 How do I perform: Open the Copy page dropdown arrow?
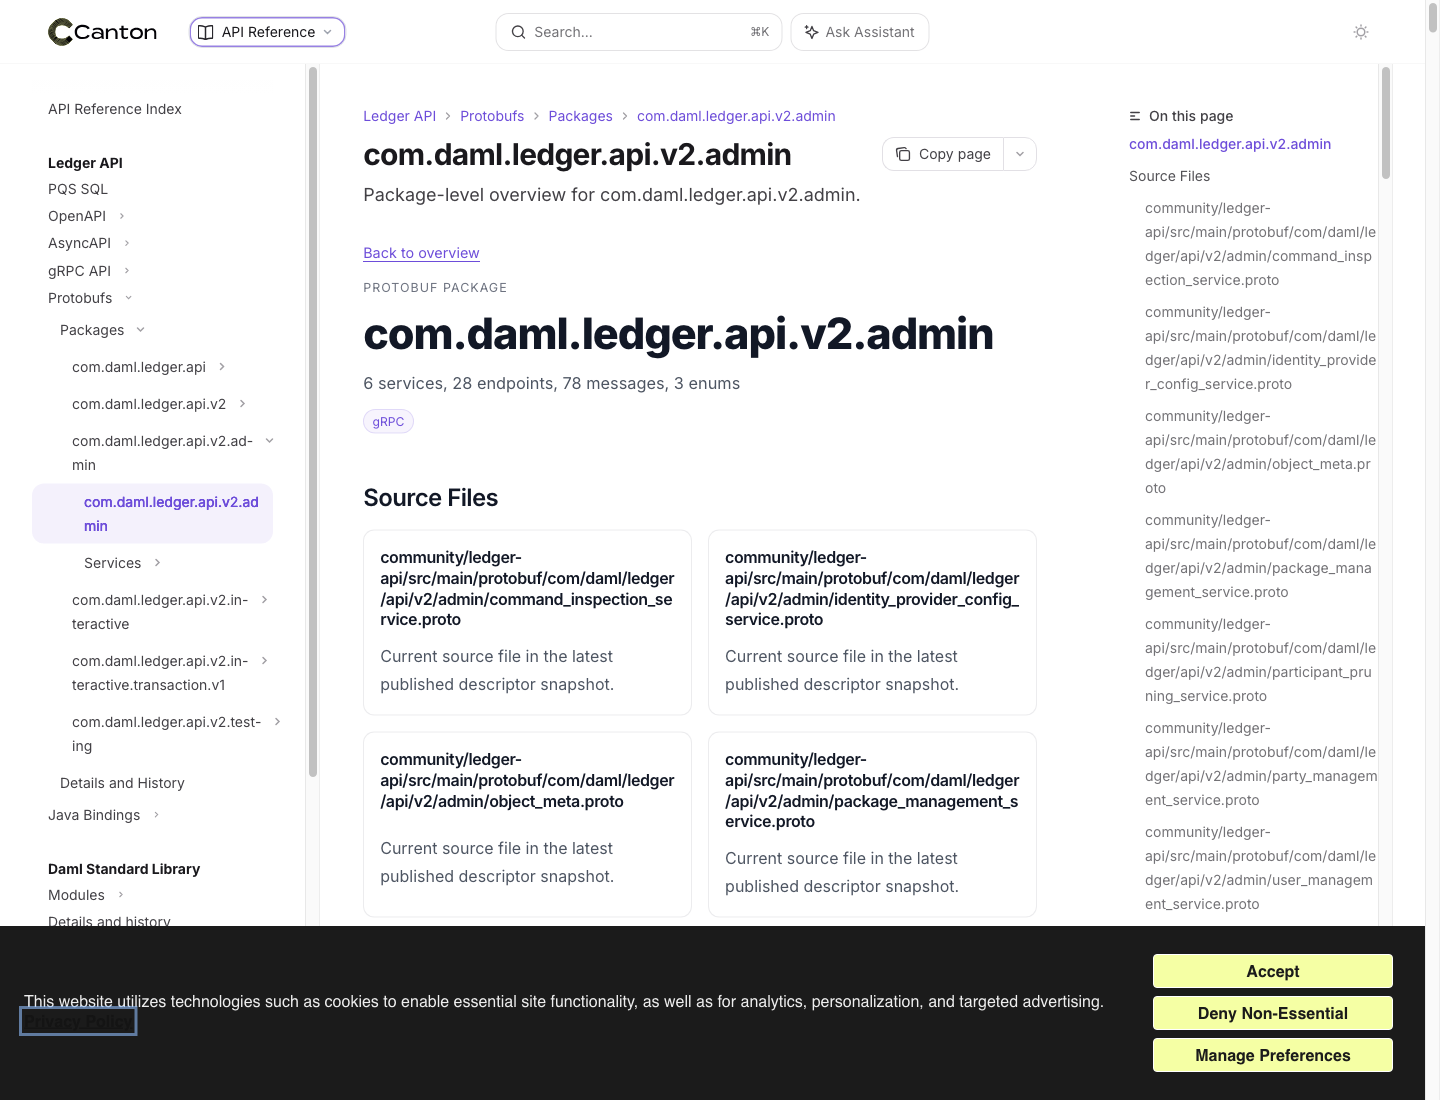click(1020, 154)
